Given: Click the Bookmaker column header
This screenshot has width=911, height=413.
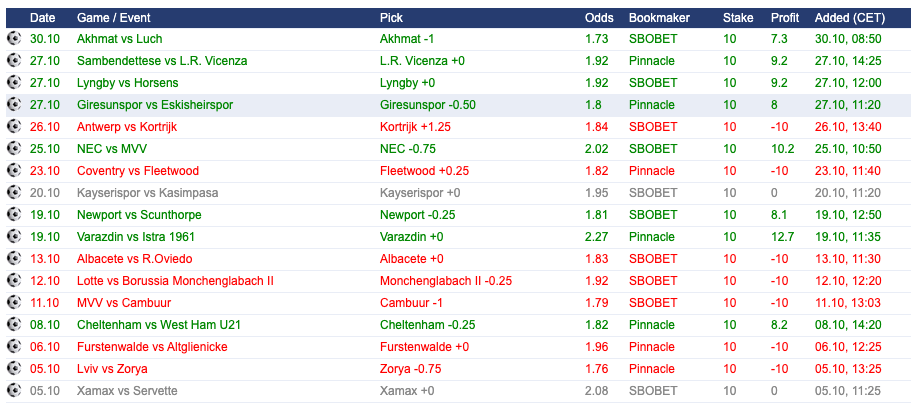Looking at the screenshot, I should pyautogui.click(x=659, y=18).
